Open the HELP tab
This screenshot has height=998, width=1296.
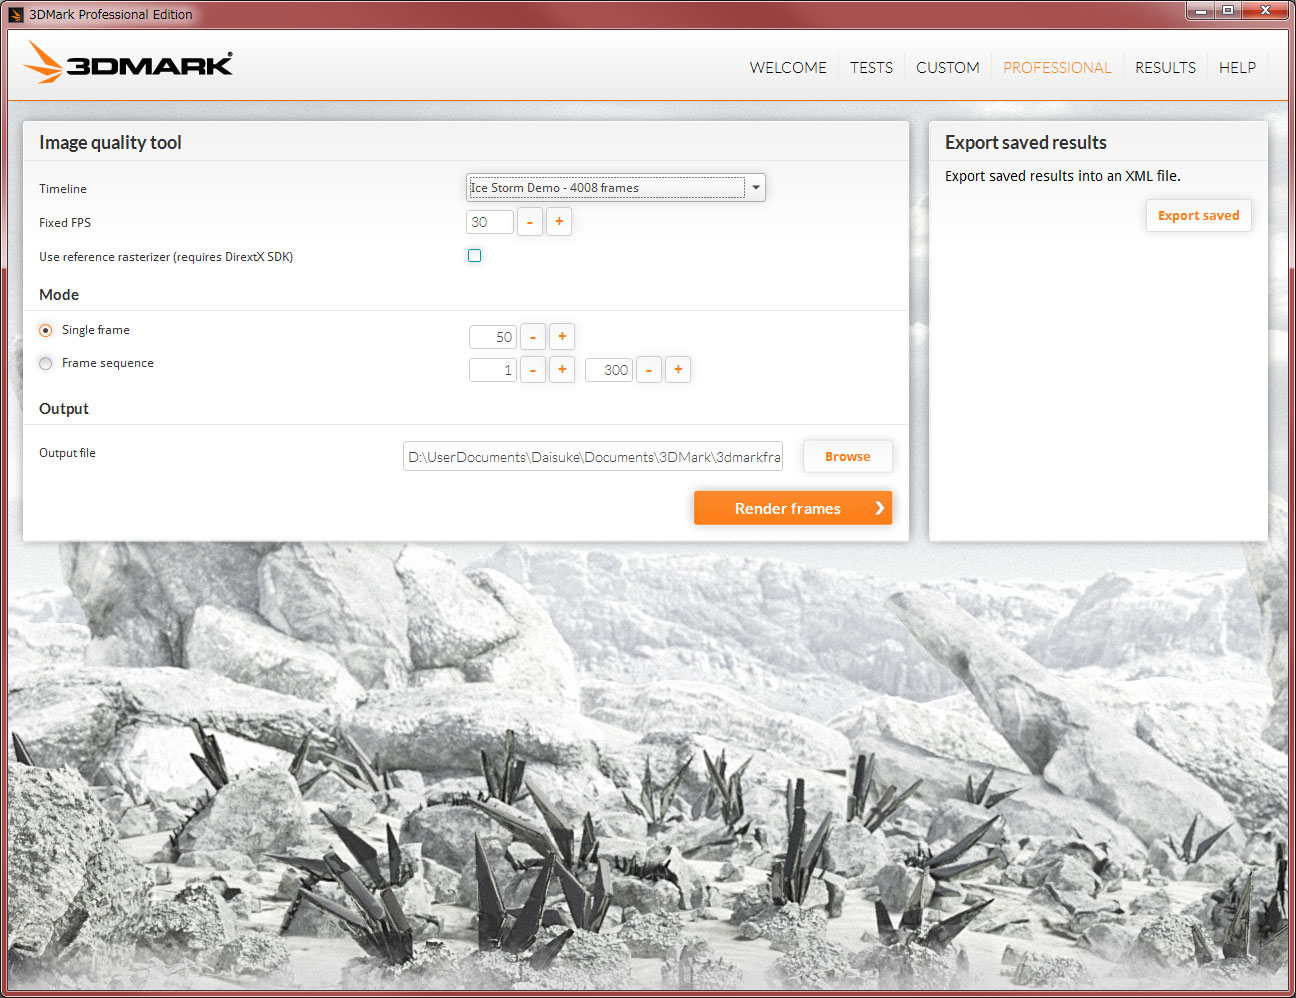tap(1237, 67)
